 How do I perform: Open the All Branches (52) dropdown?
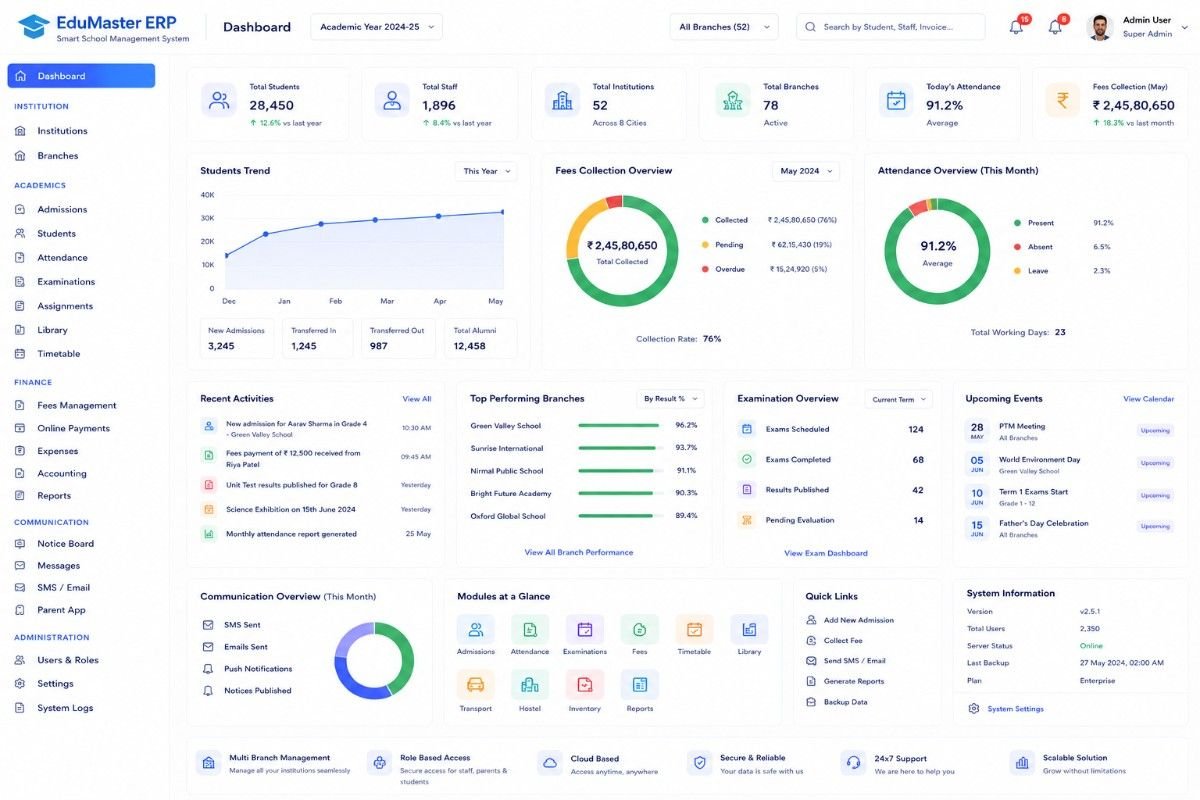tap(724, 27)
